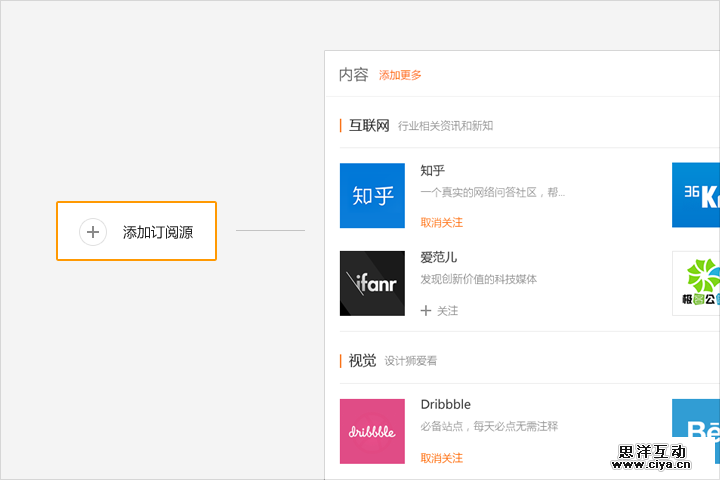
Task: Open the 知乎 blue logo thumbnail
Action: click(x=372, y=195)
